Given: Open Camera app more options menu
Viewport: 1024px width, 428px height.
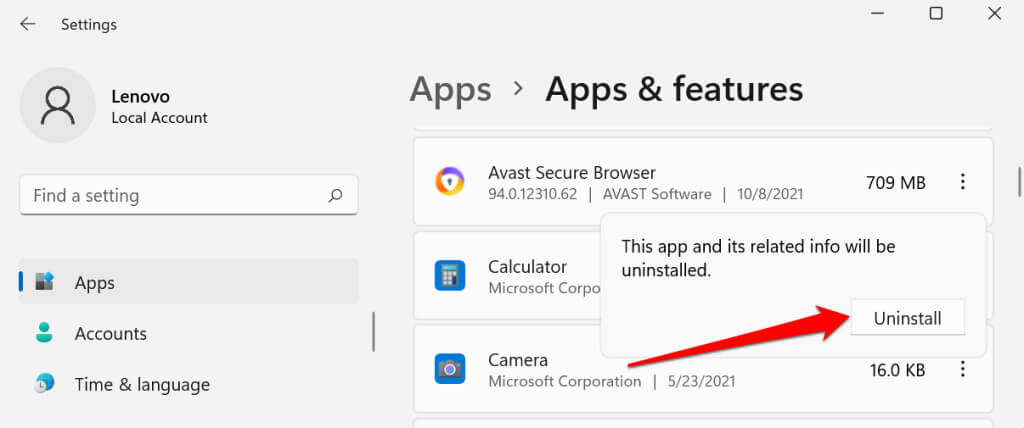Looking at the screenshot, I should point(963,369).
